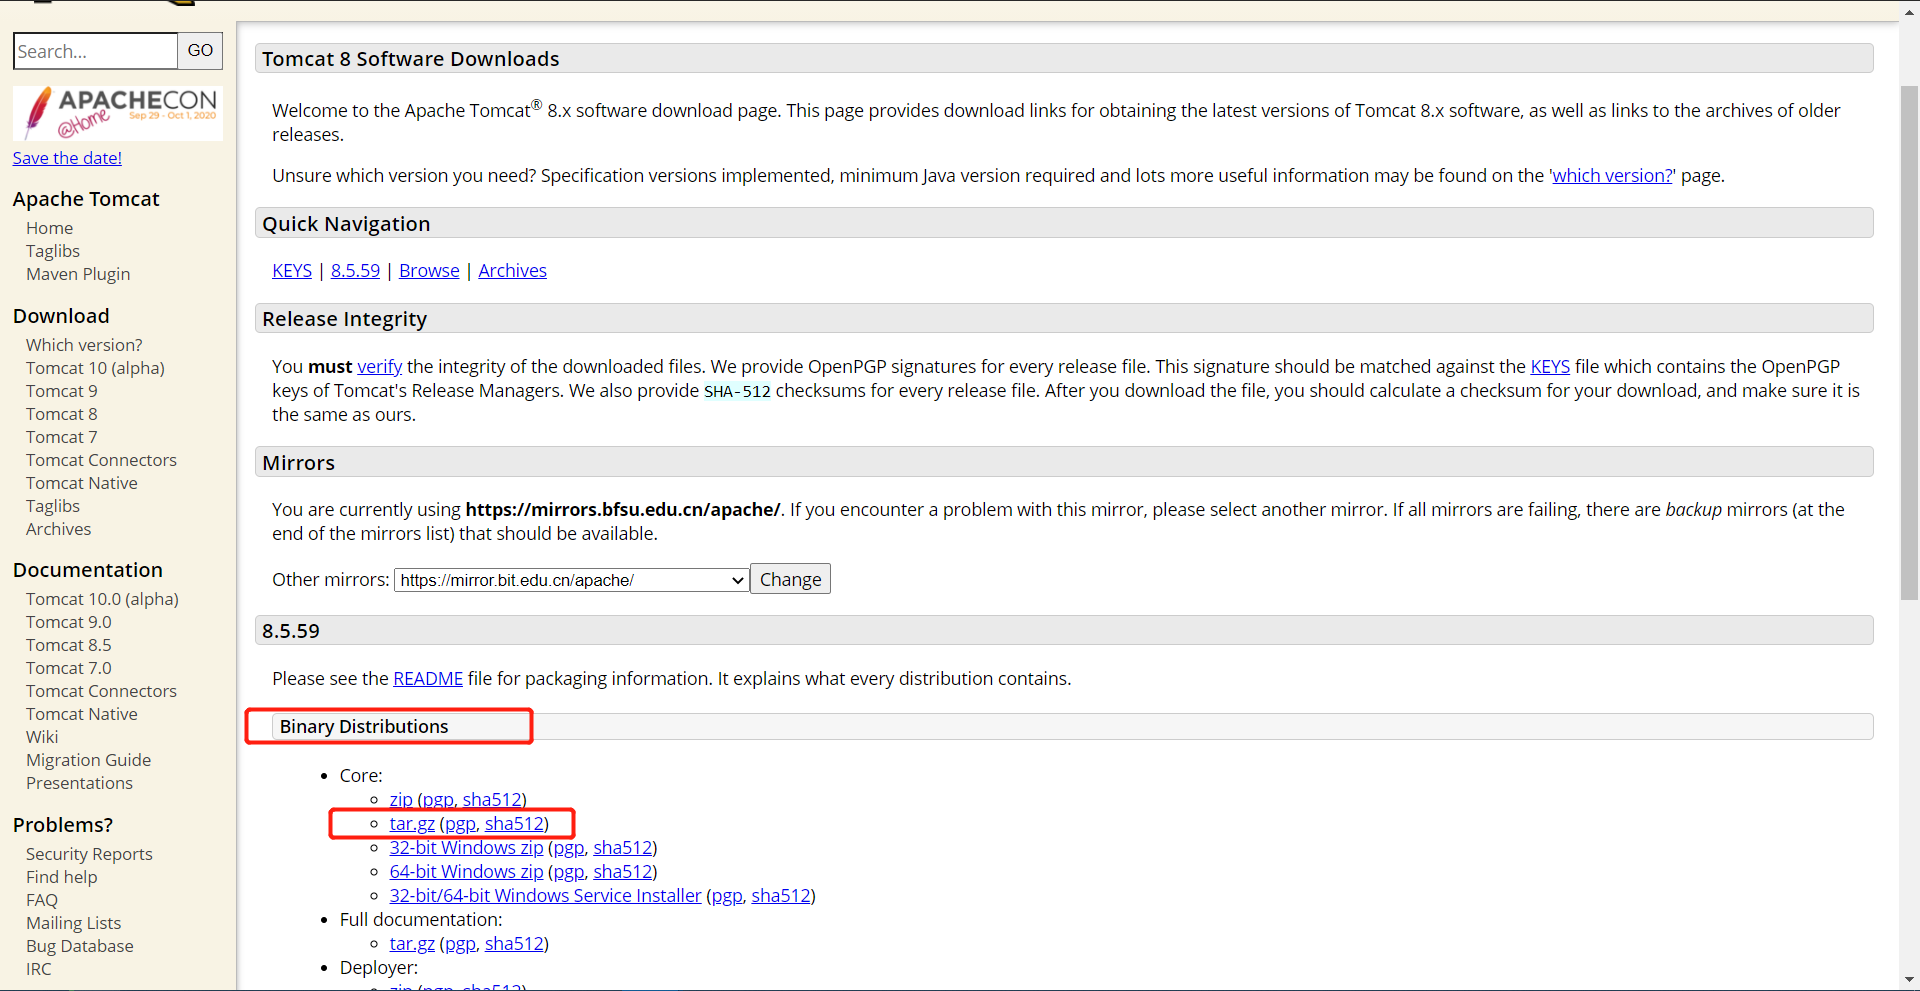Click the Search input field
The image size is (1920, 991).
(96, 51)
